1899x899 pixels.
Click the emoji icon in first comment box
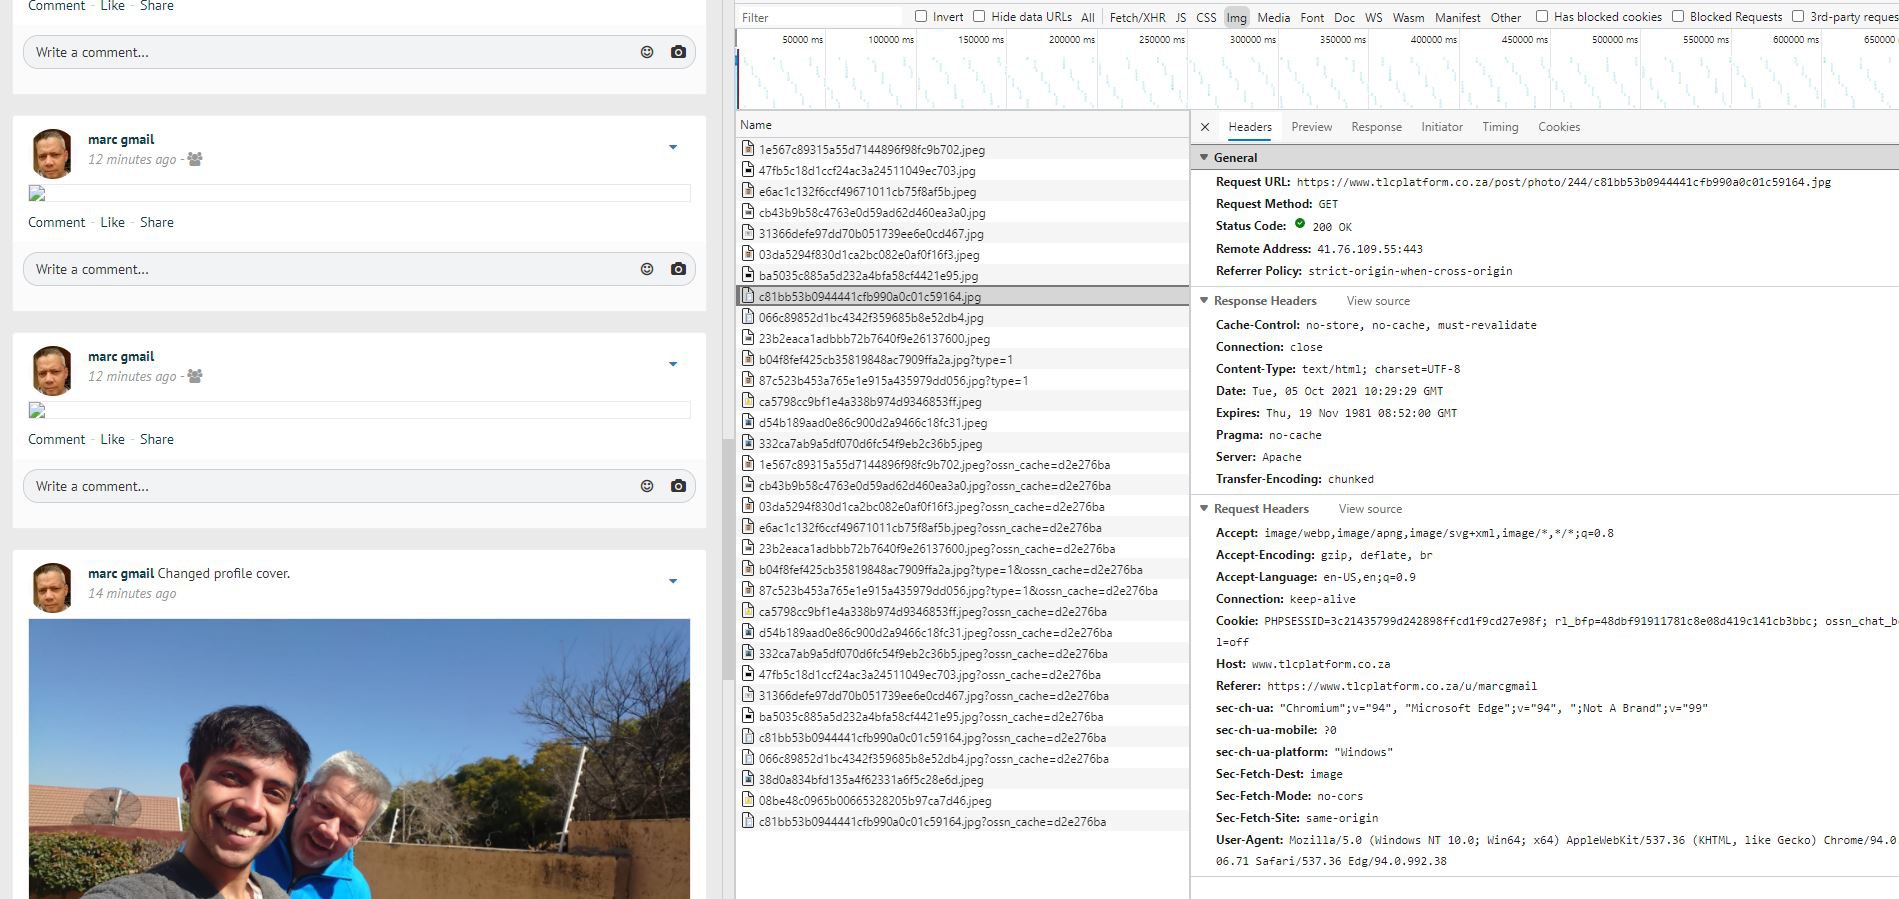pos(647,52)
